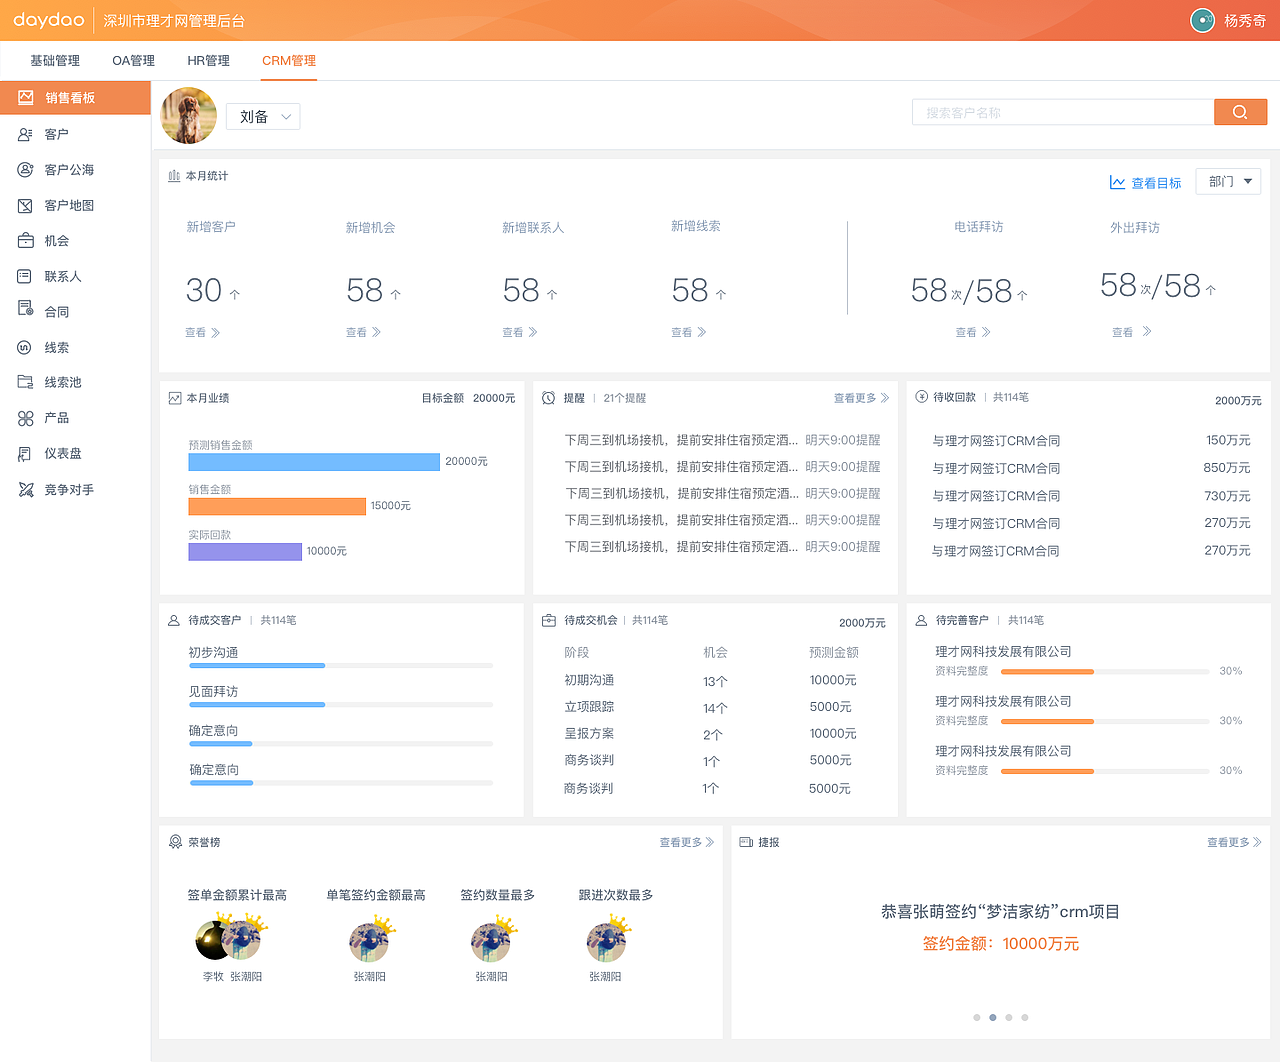Click the 待收回款 yen coin icon
This screenshot has width=1280, height=1062.
click(x=922, y=397)
